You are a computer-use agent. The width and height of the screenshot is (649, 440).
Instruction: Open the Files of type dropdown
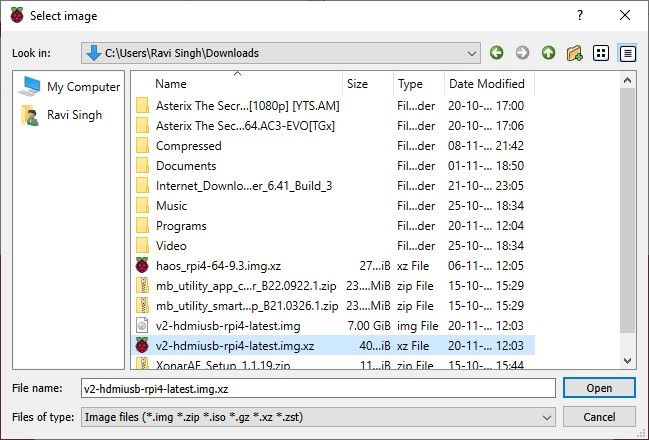[546, 417]
